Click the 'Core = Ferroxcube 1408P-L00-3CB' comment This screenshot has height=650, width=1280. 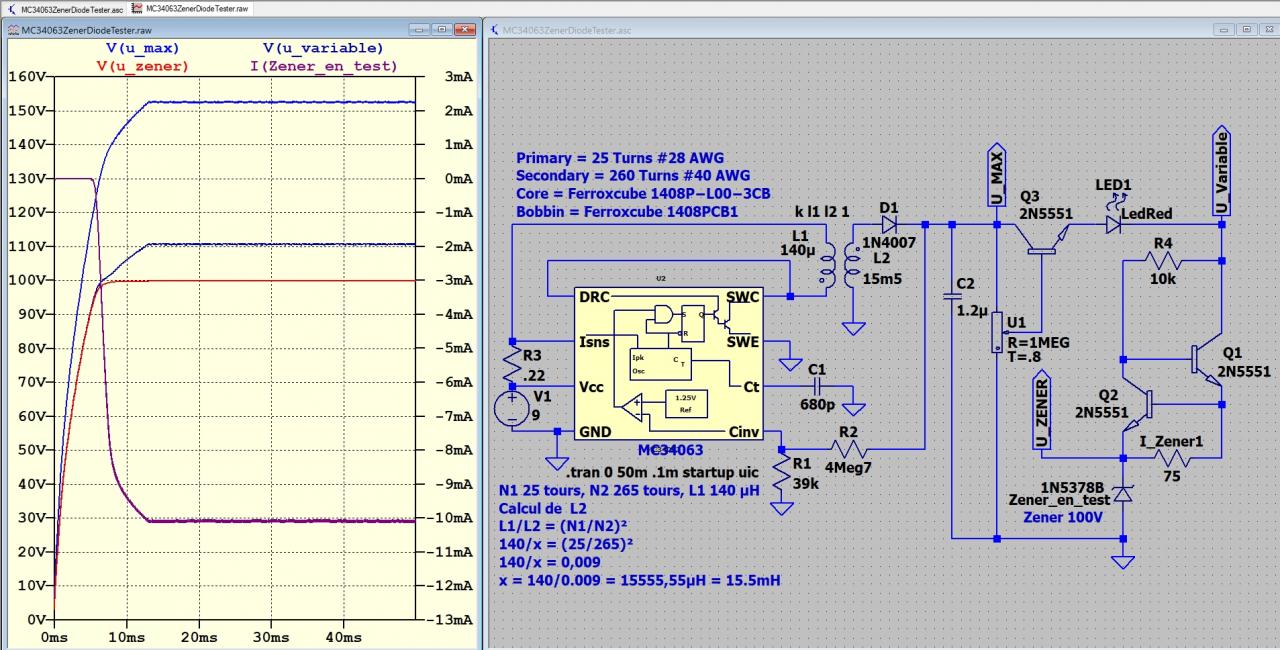pyautogui.click(x=642, y=194)
